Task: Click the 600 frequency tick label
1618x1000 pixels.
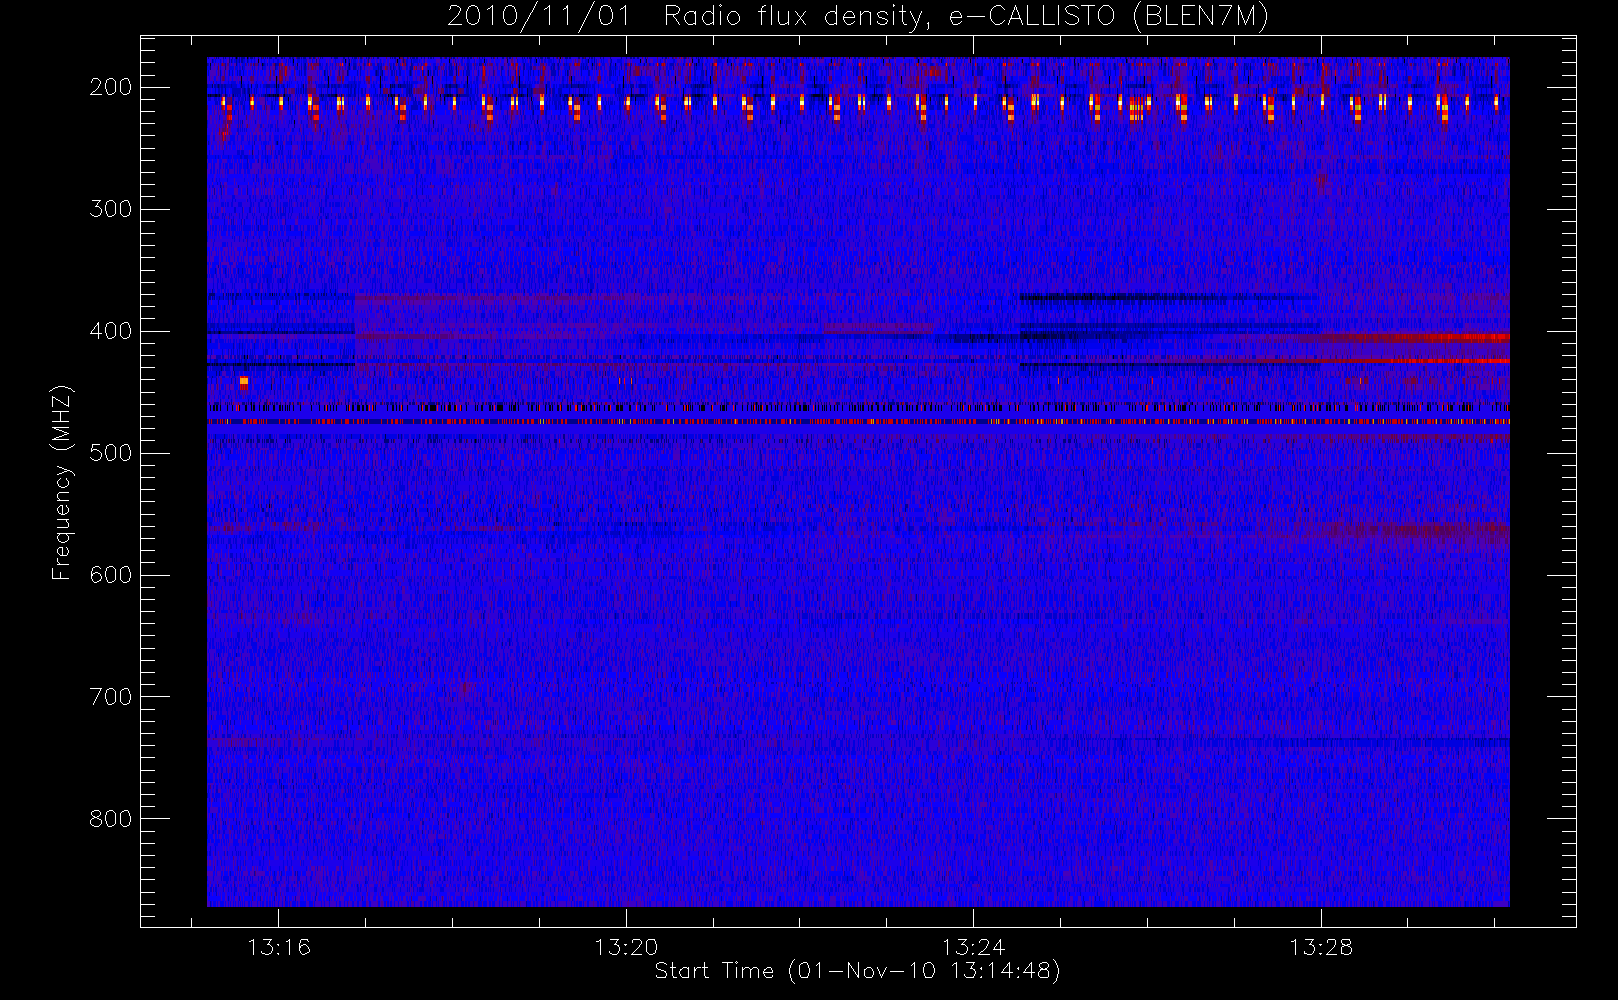Action: [x=111, y=575]
